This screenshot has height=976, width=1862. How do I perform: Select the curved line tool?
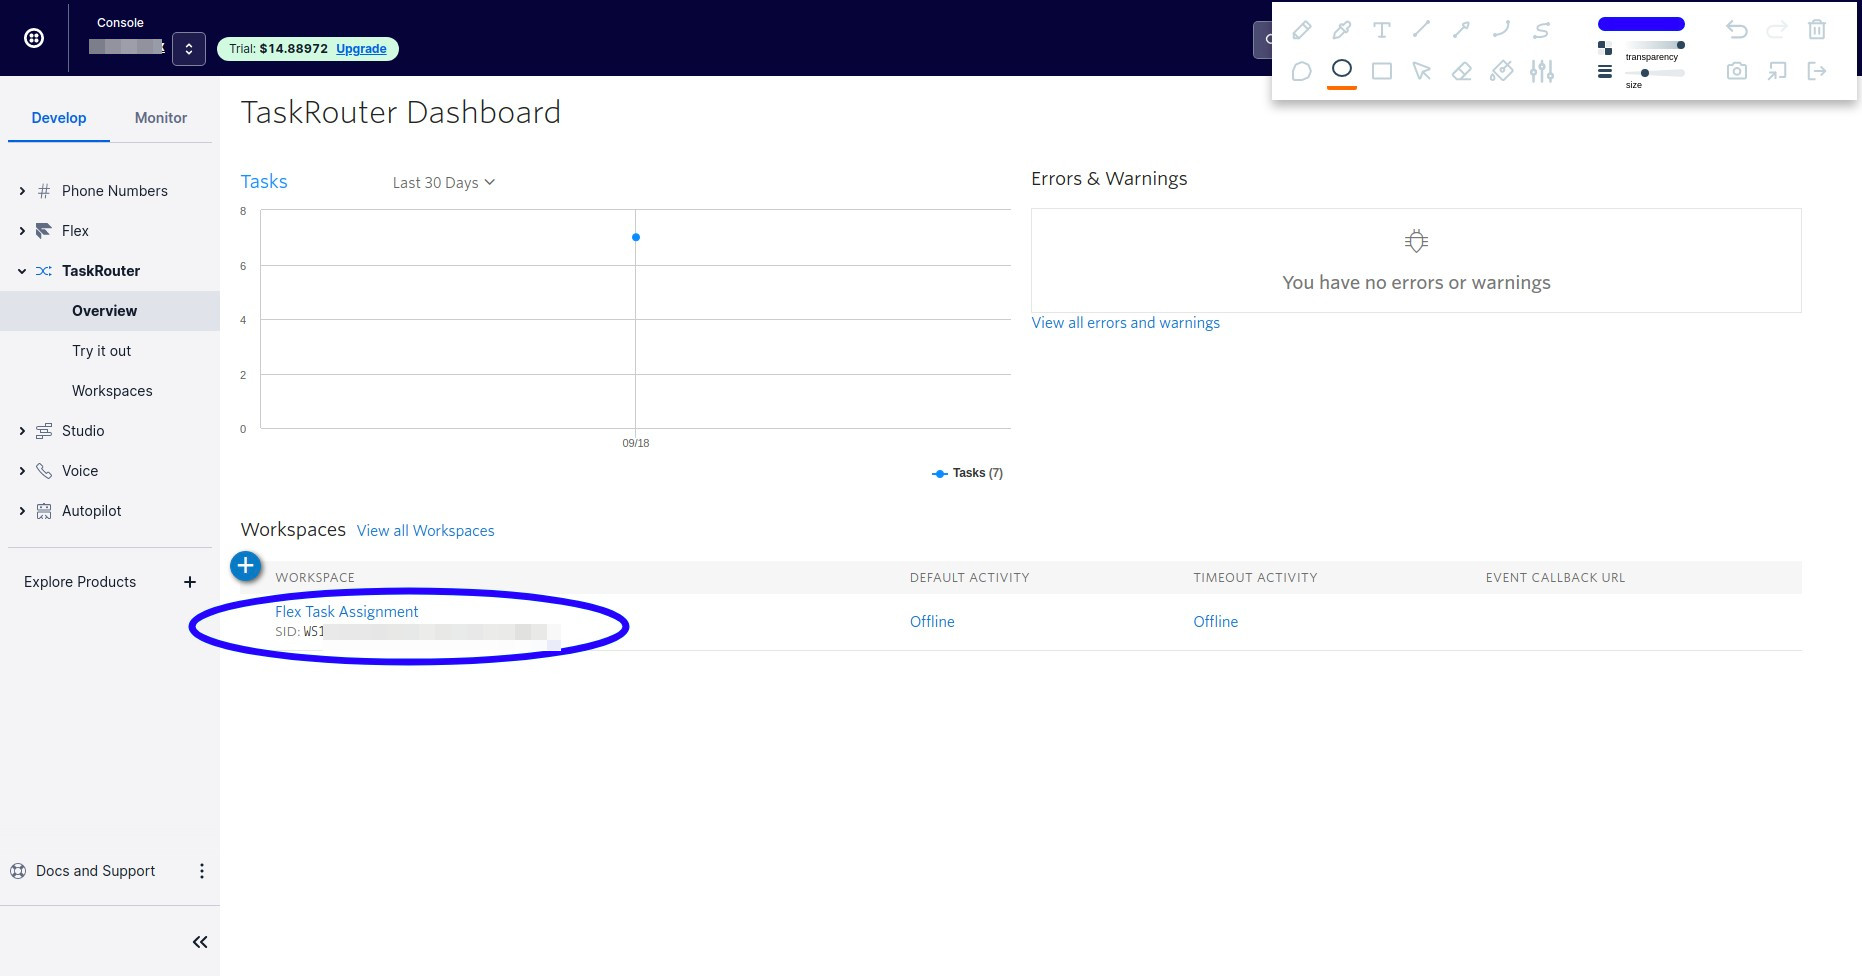(1501, 30)
